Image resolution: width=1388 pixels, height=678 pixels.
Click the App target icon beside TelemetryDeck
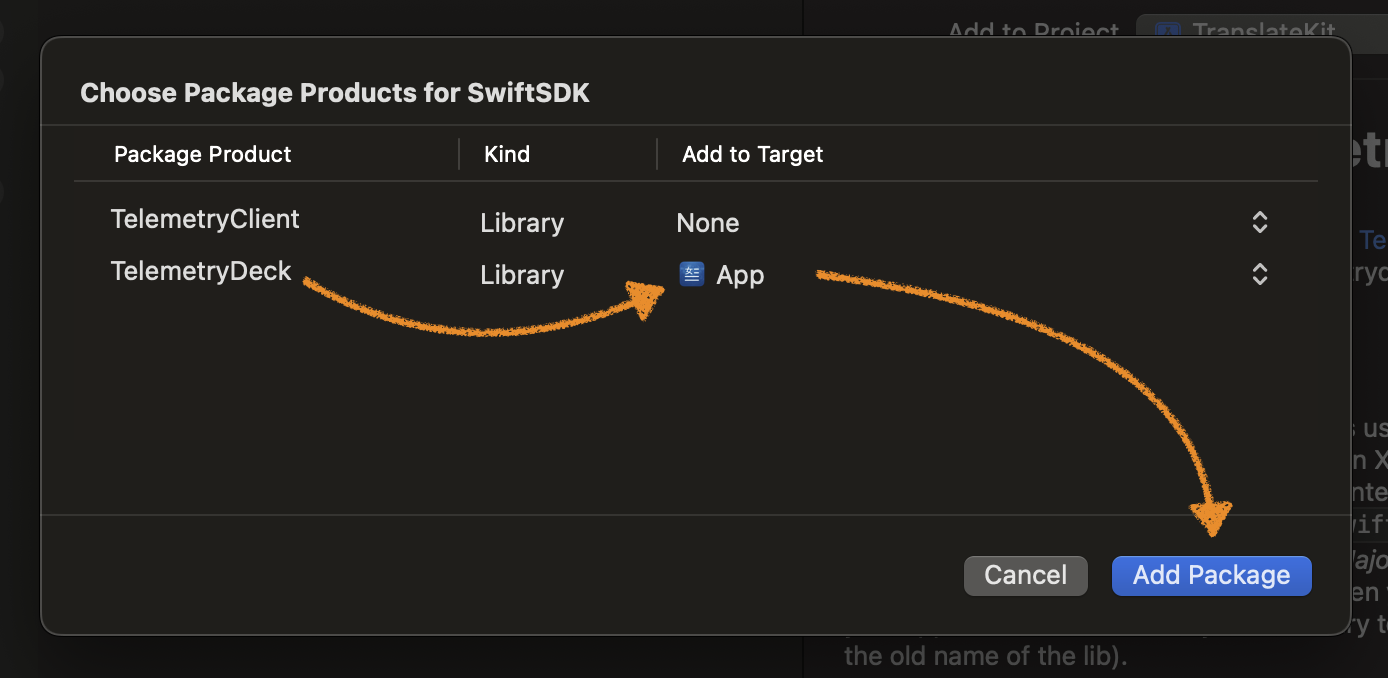pyautogui.click(x=691, y=273)
